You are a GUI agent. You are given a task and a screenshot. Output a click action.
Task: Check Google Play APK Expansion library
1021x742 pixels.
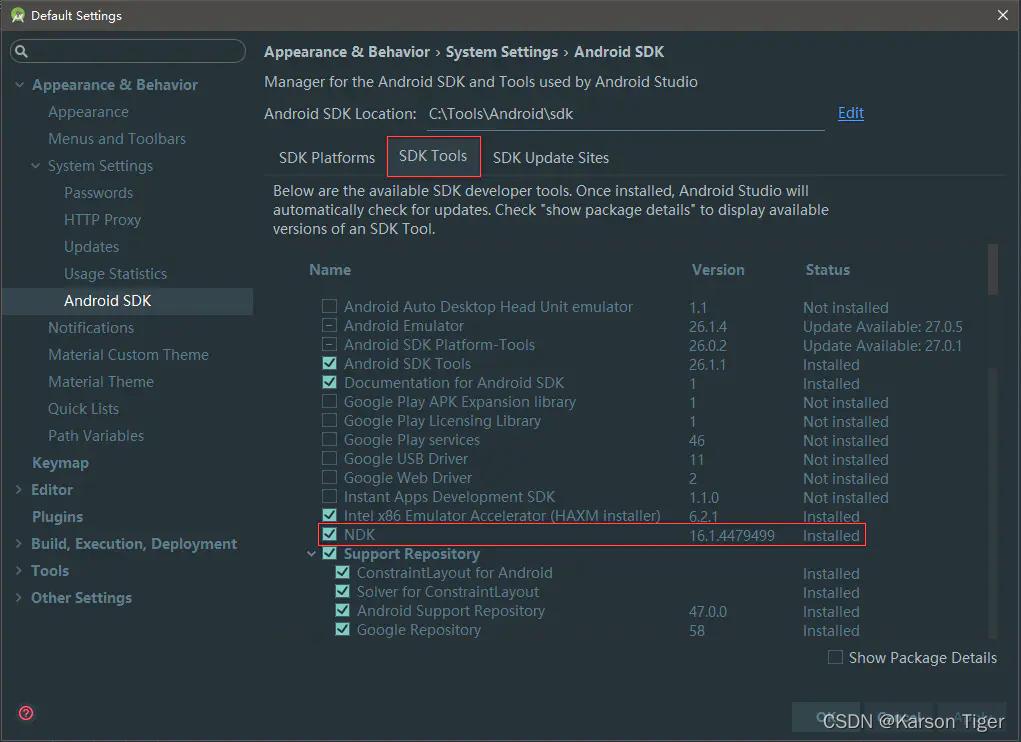coord(329,401)
